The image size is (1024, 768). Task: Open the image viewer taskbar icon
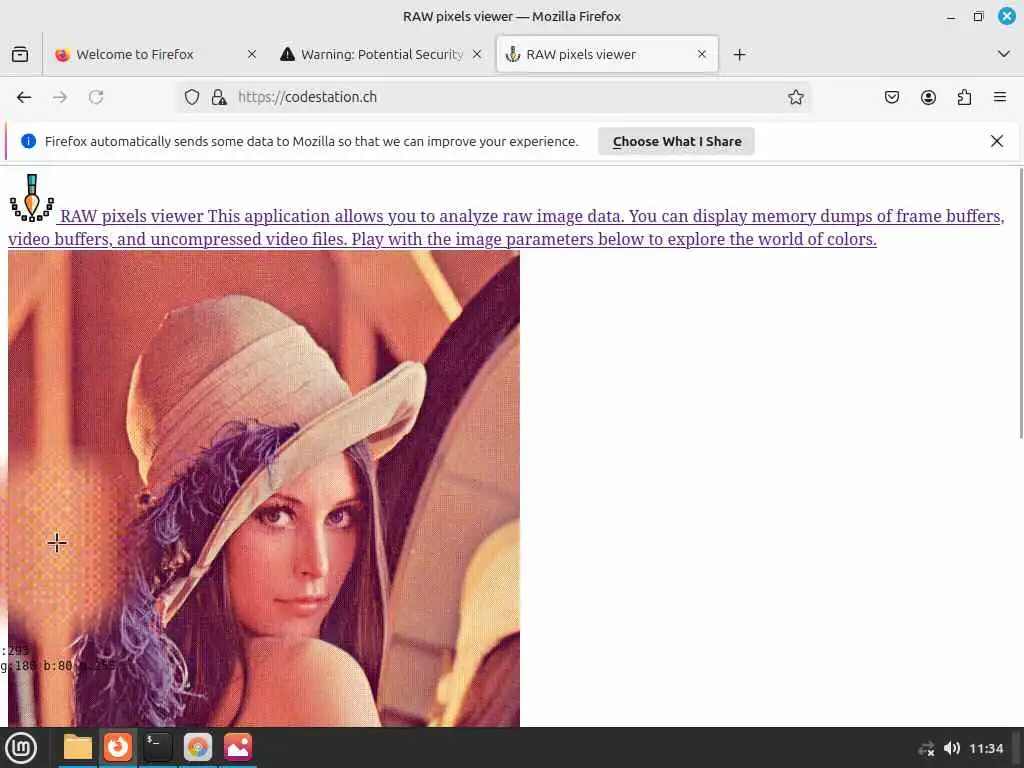coord(238,748)
